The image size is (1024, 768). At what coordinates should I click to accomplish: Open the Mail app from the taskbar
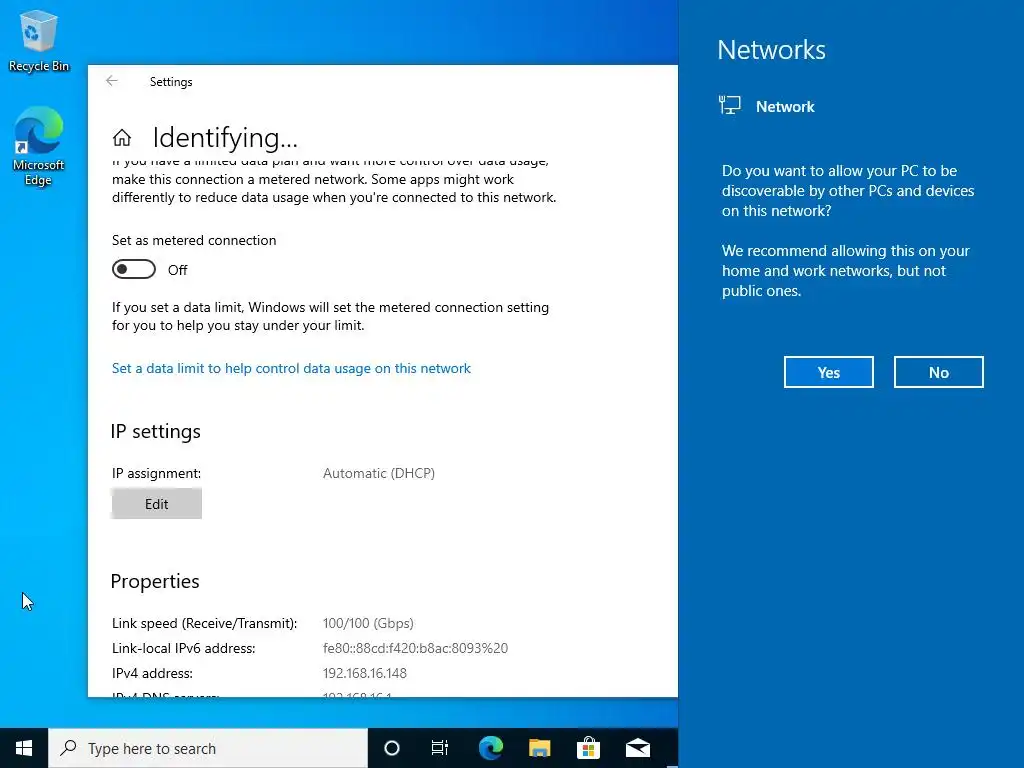point(638,748)
